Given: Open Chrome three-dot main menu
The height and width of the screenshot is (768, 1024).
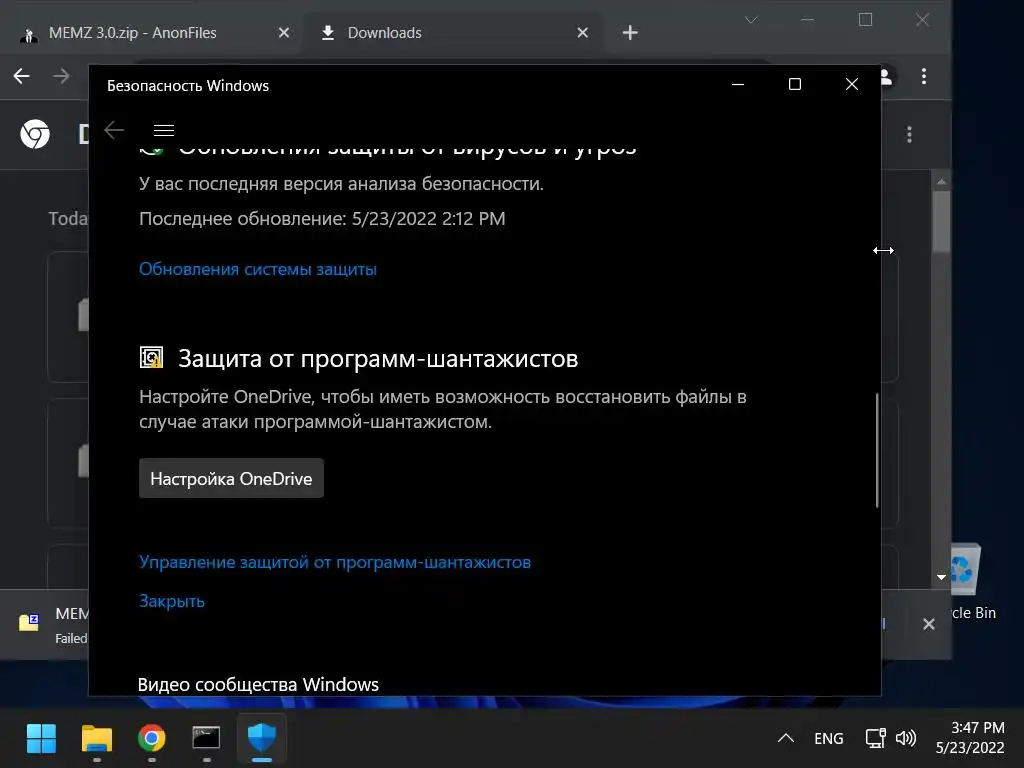Looking at the screenshot, I should [923, 76].
